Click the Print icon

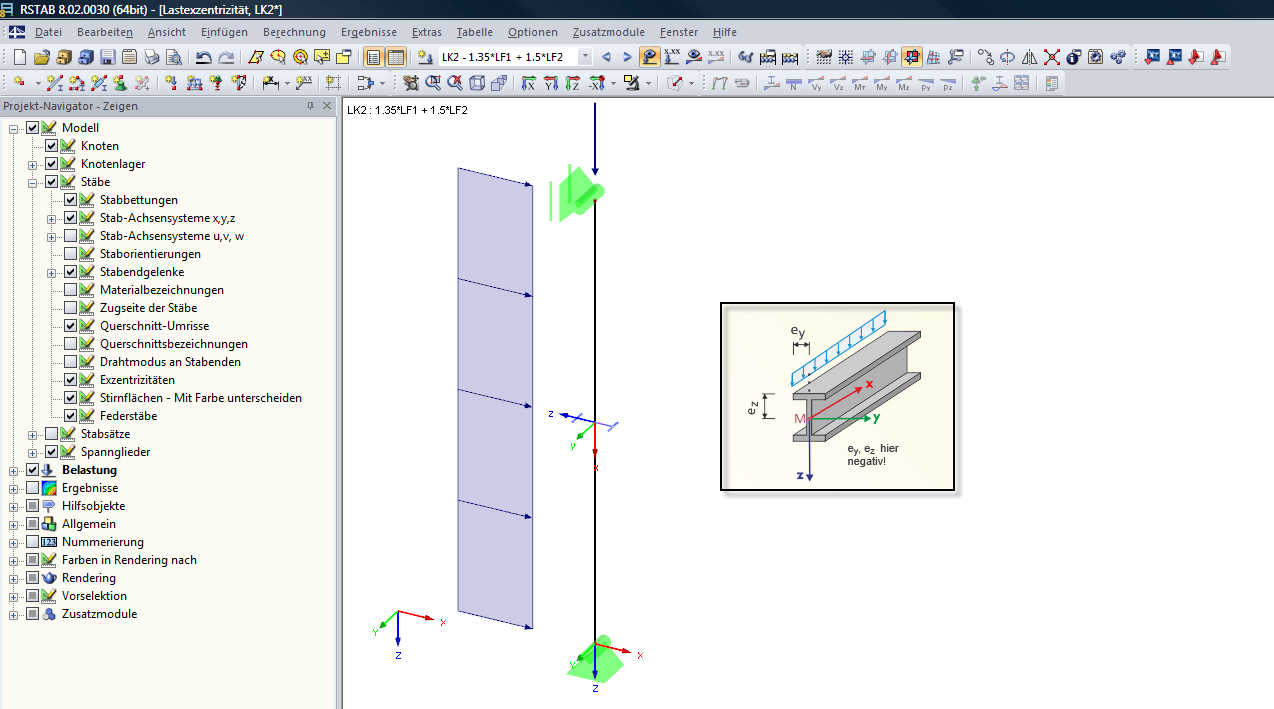click(x=151, y=57)
